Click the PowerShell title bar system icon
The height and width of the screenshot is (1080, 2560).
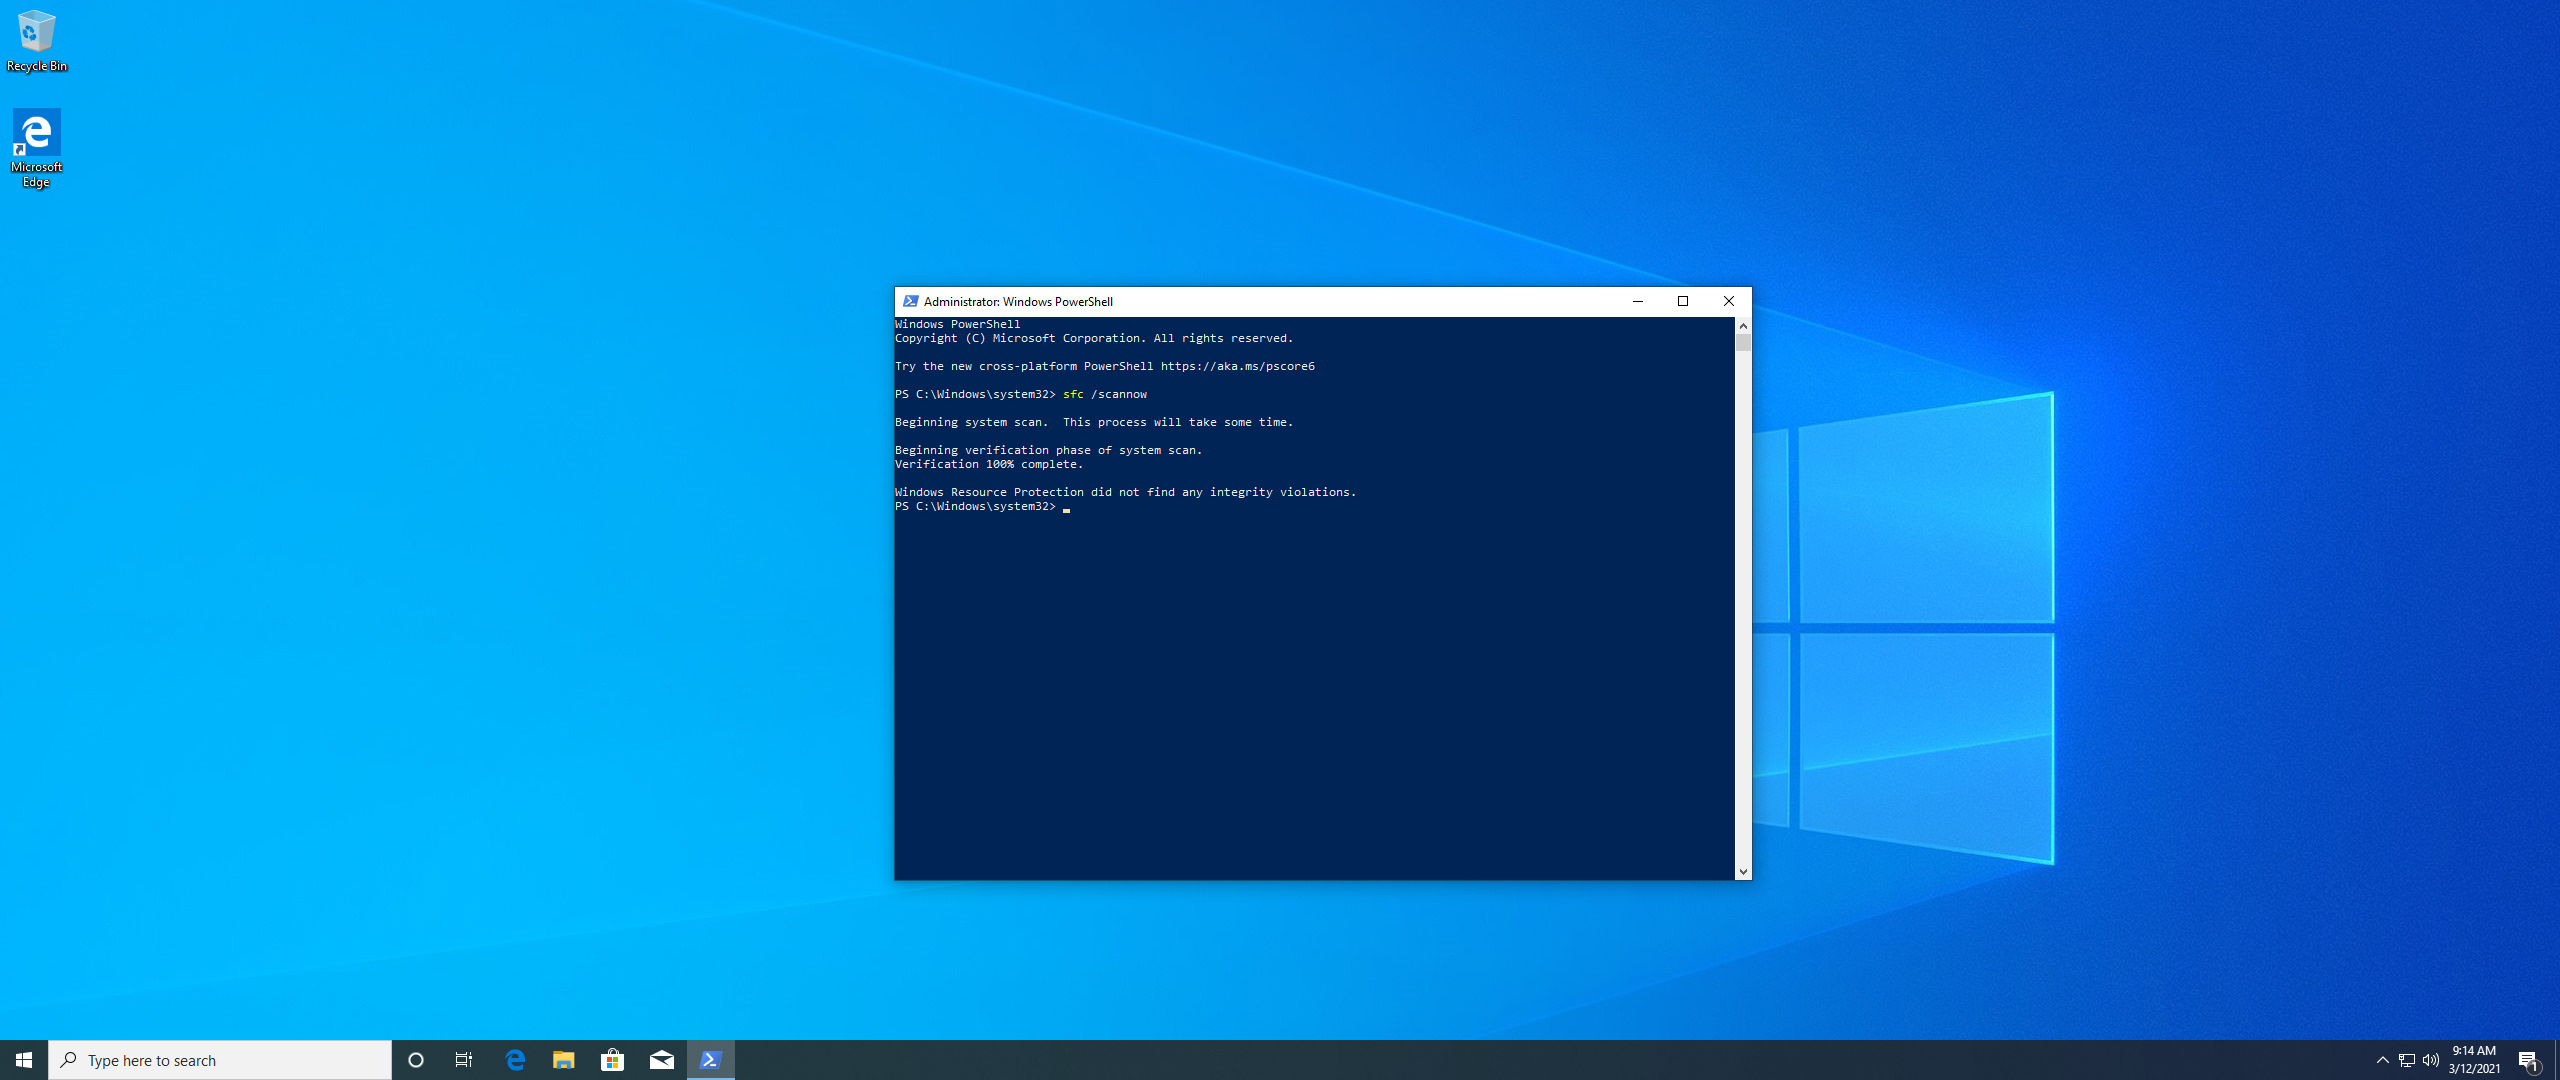tap(910, 301)
